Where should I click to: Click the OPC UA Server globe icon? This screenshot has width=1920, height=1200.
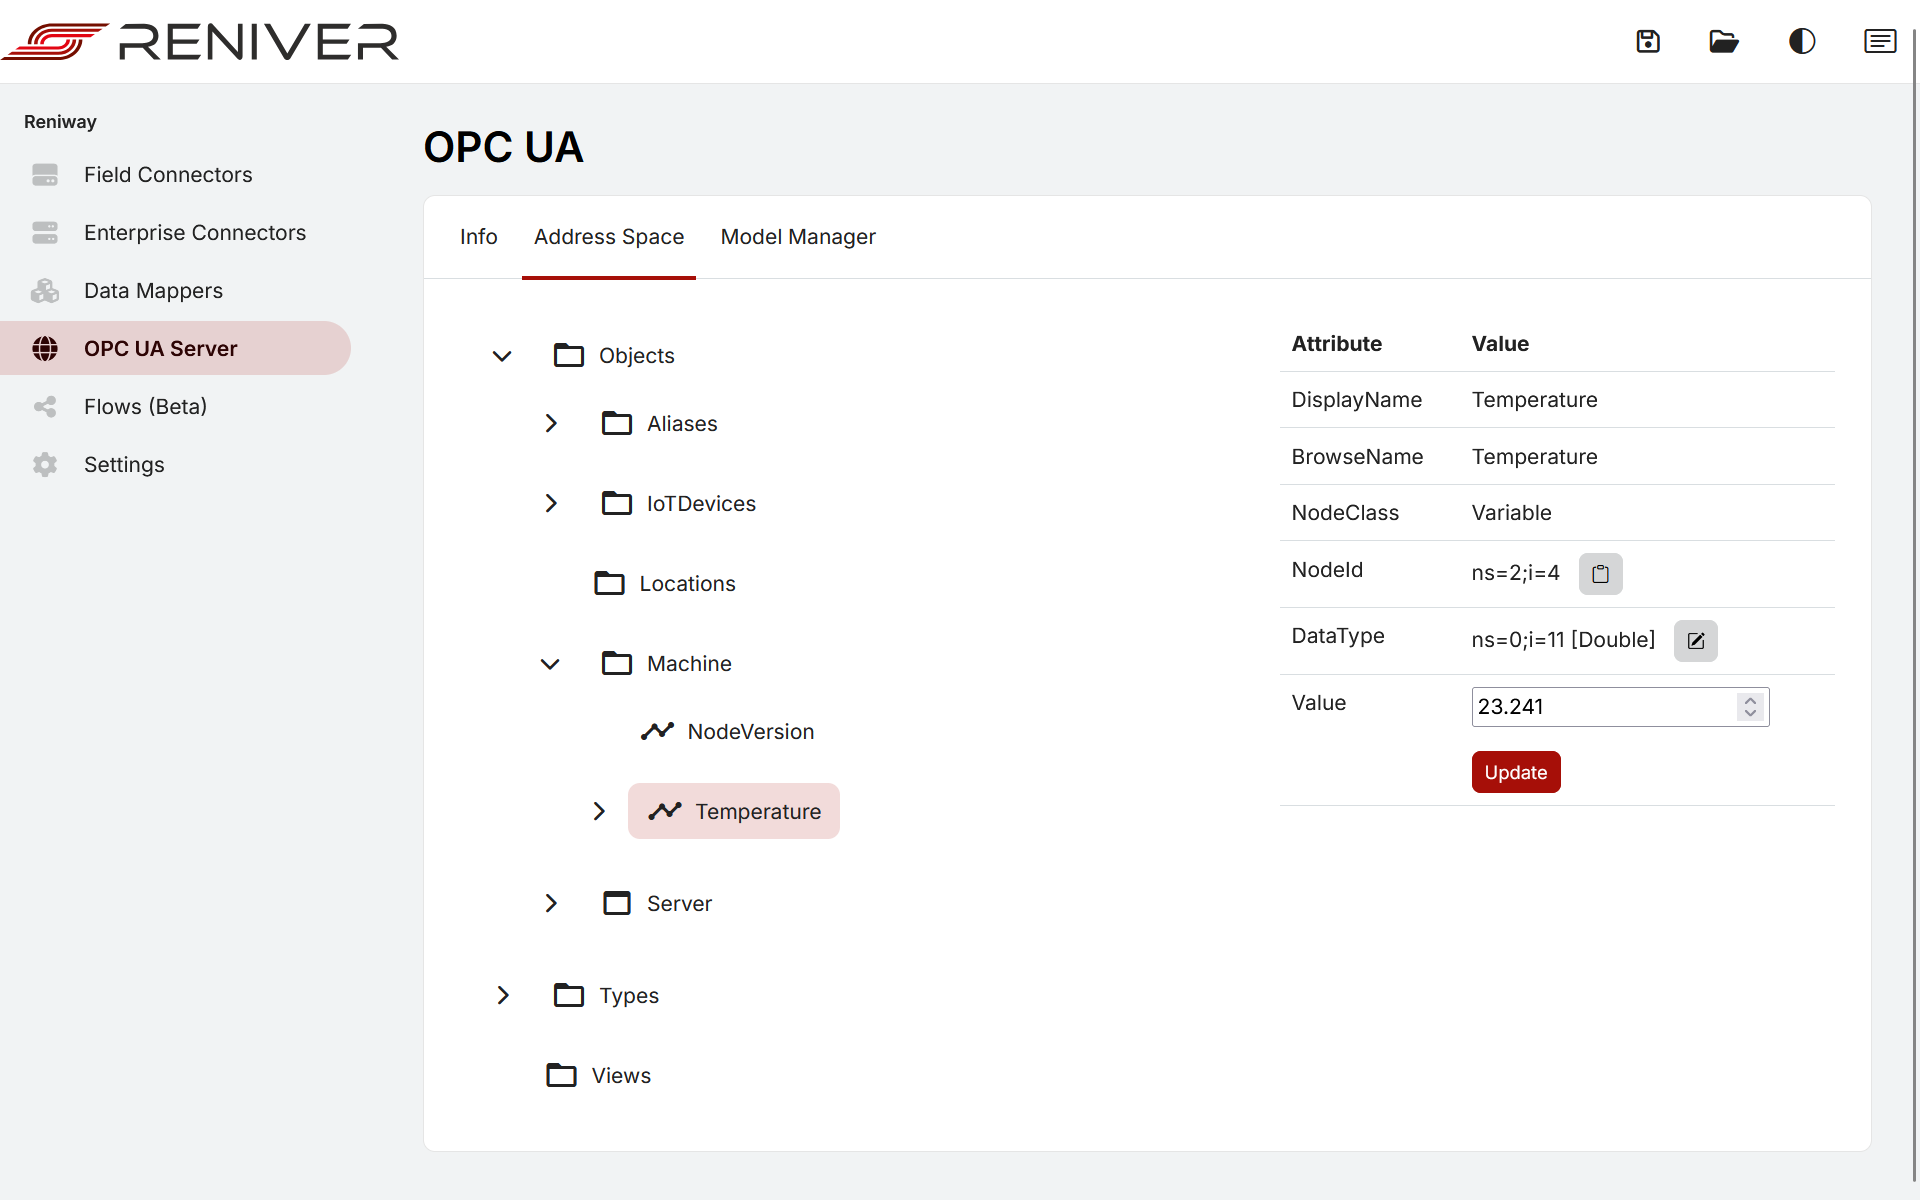click(45, 349)
